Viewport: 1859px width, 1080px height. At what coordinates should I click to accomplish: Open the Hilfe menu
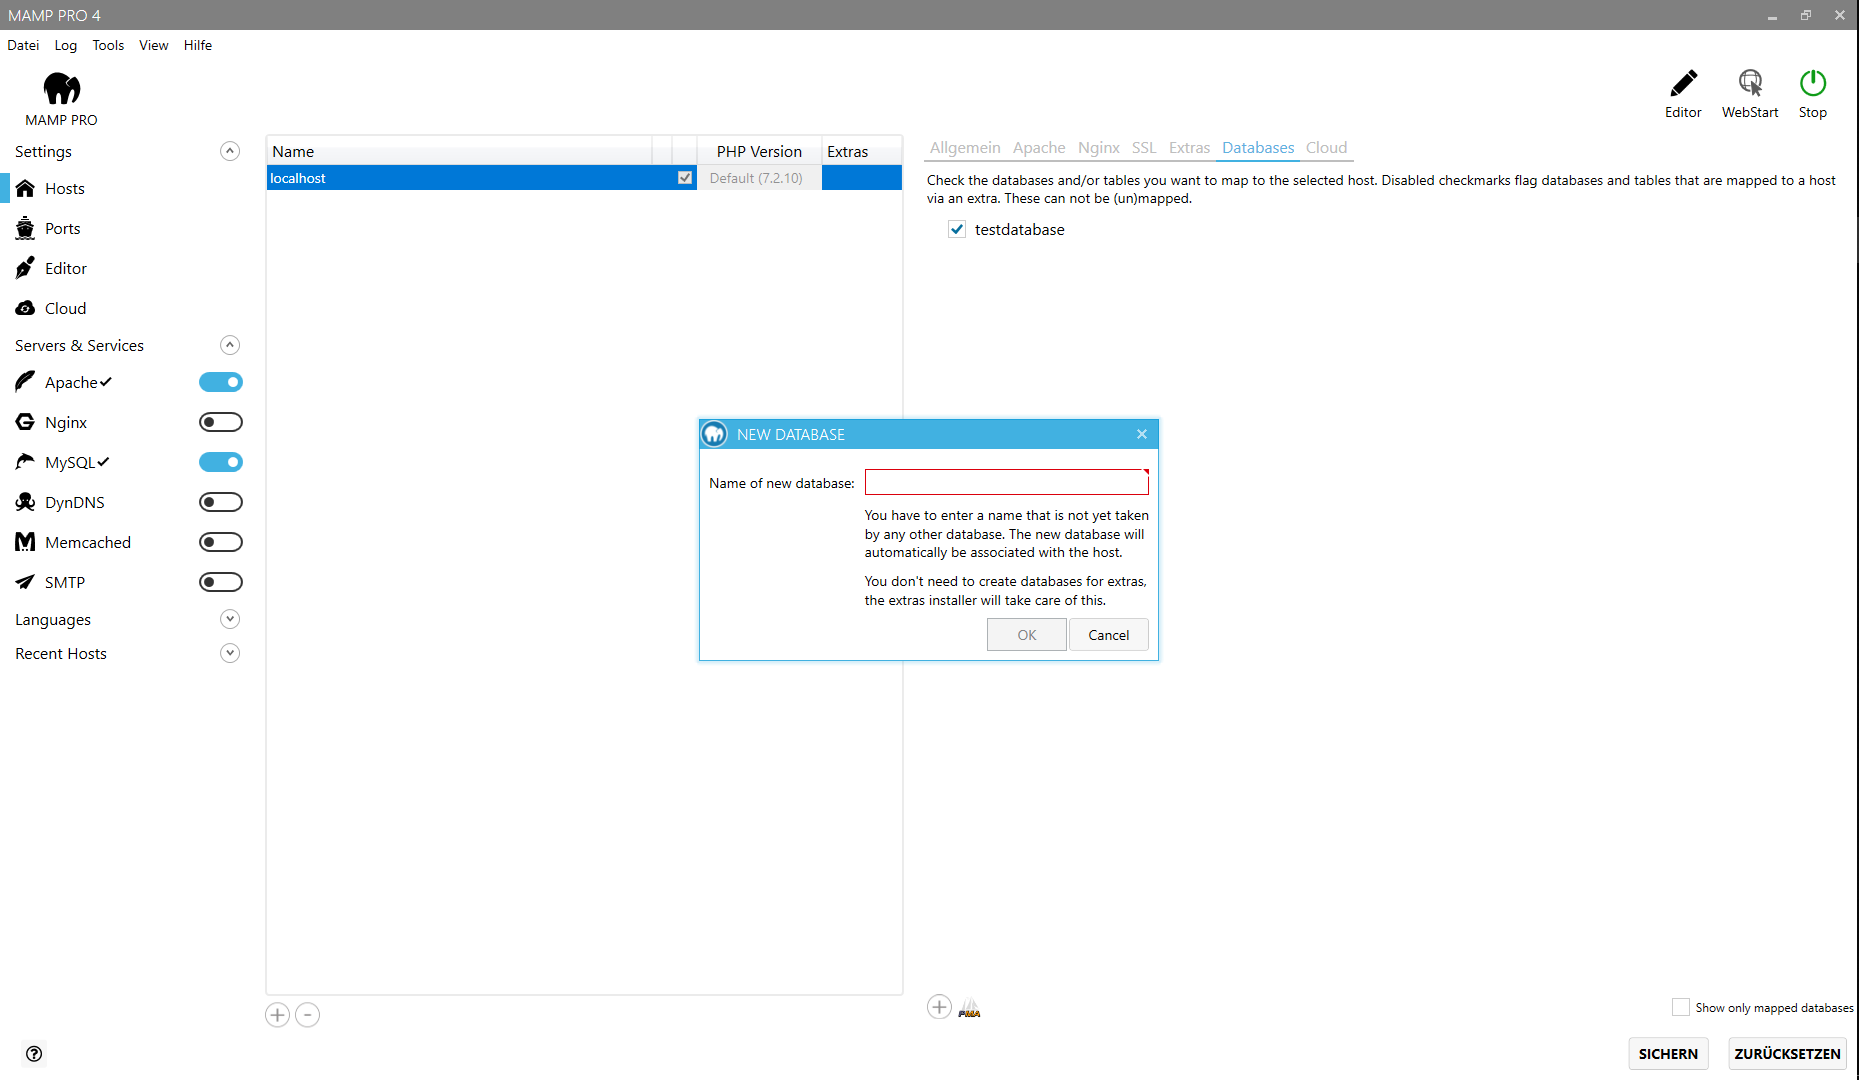coord(198,45)
